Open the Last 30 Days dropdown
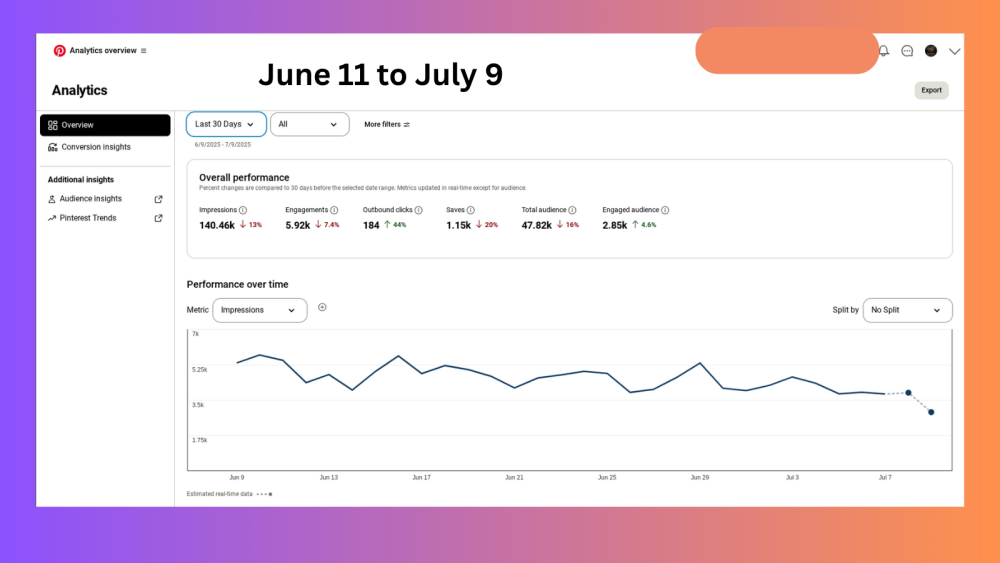The width and height of the screenshot is (1000, 563). [x=226, y=124]
